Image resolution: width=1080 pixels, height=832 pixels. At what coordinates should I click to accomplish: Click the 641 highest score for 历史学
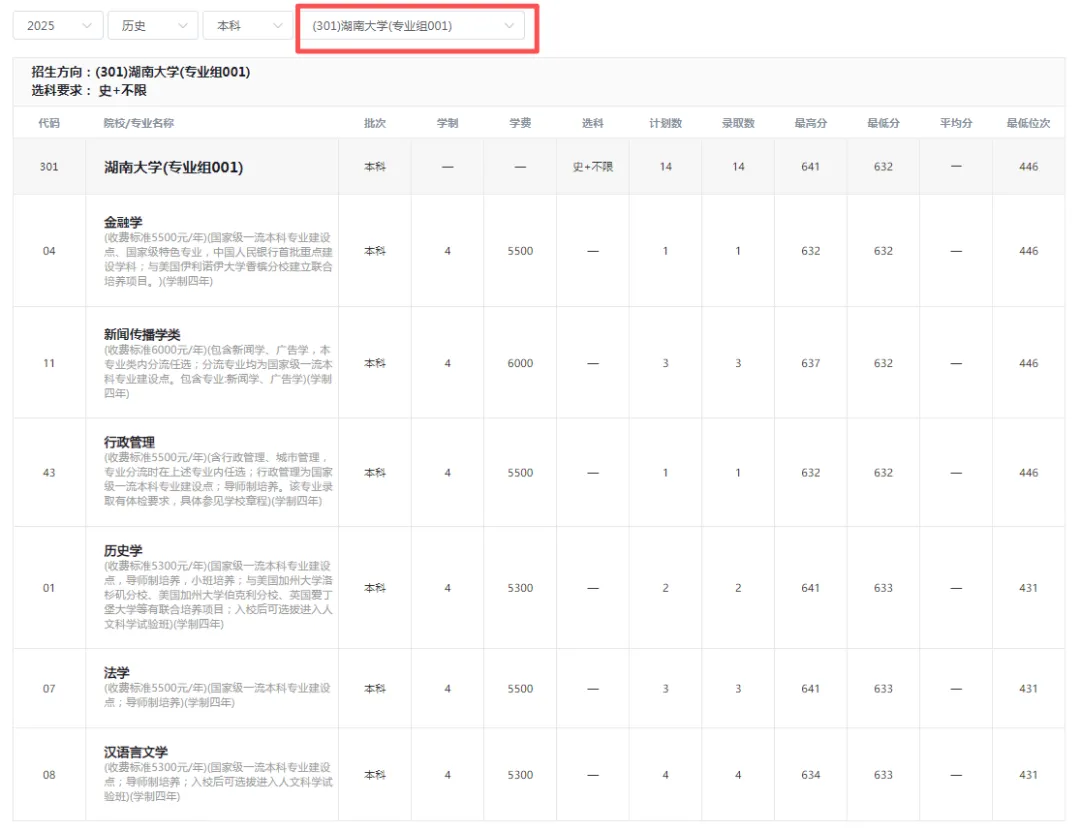(x=811, y=587)
